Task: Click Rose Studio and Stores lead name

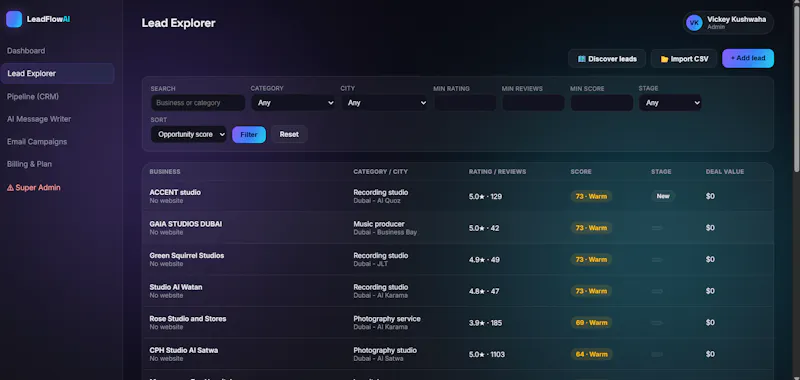Action: click(x=188, y=319)
